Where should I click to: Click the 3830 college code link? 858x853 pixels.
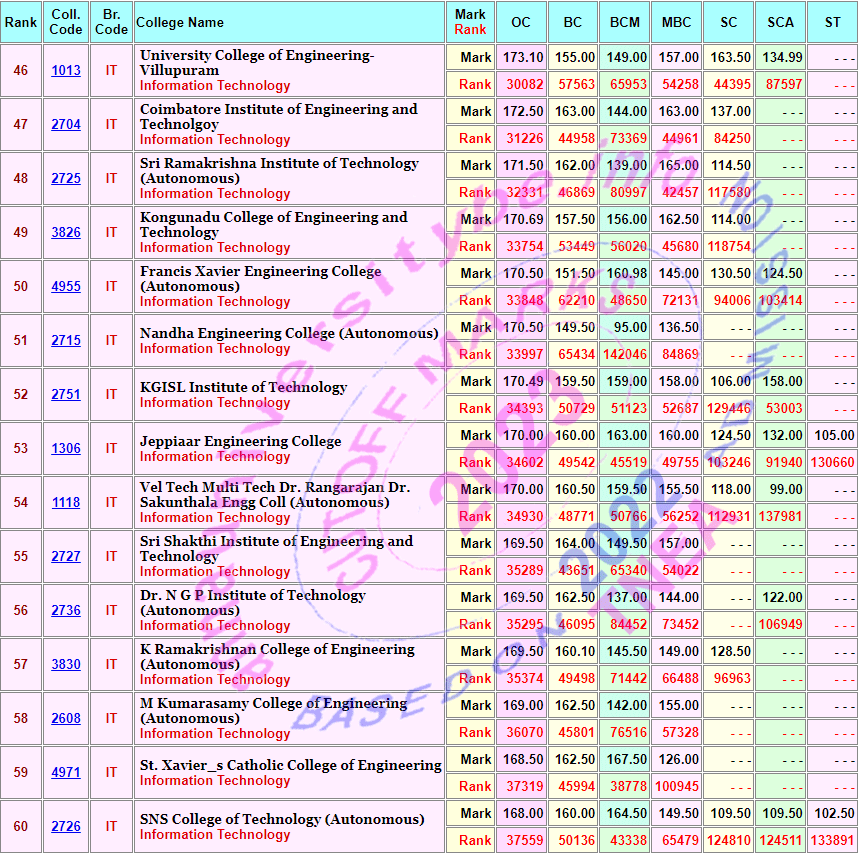(x=66, y=665)
